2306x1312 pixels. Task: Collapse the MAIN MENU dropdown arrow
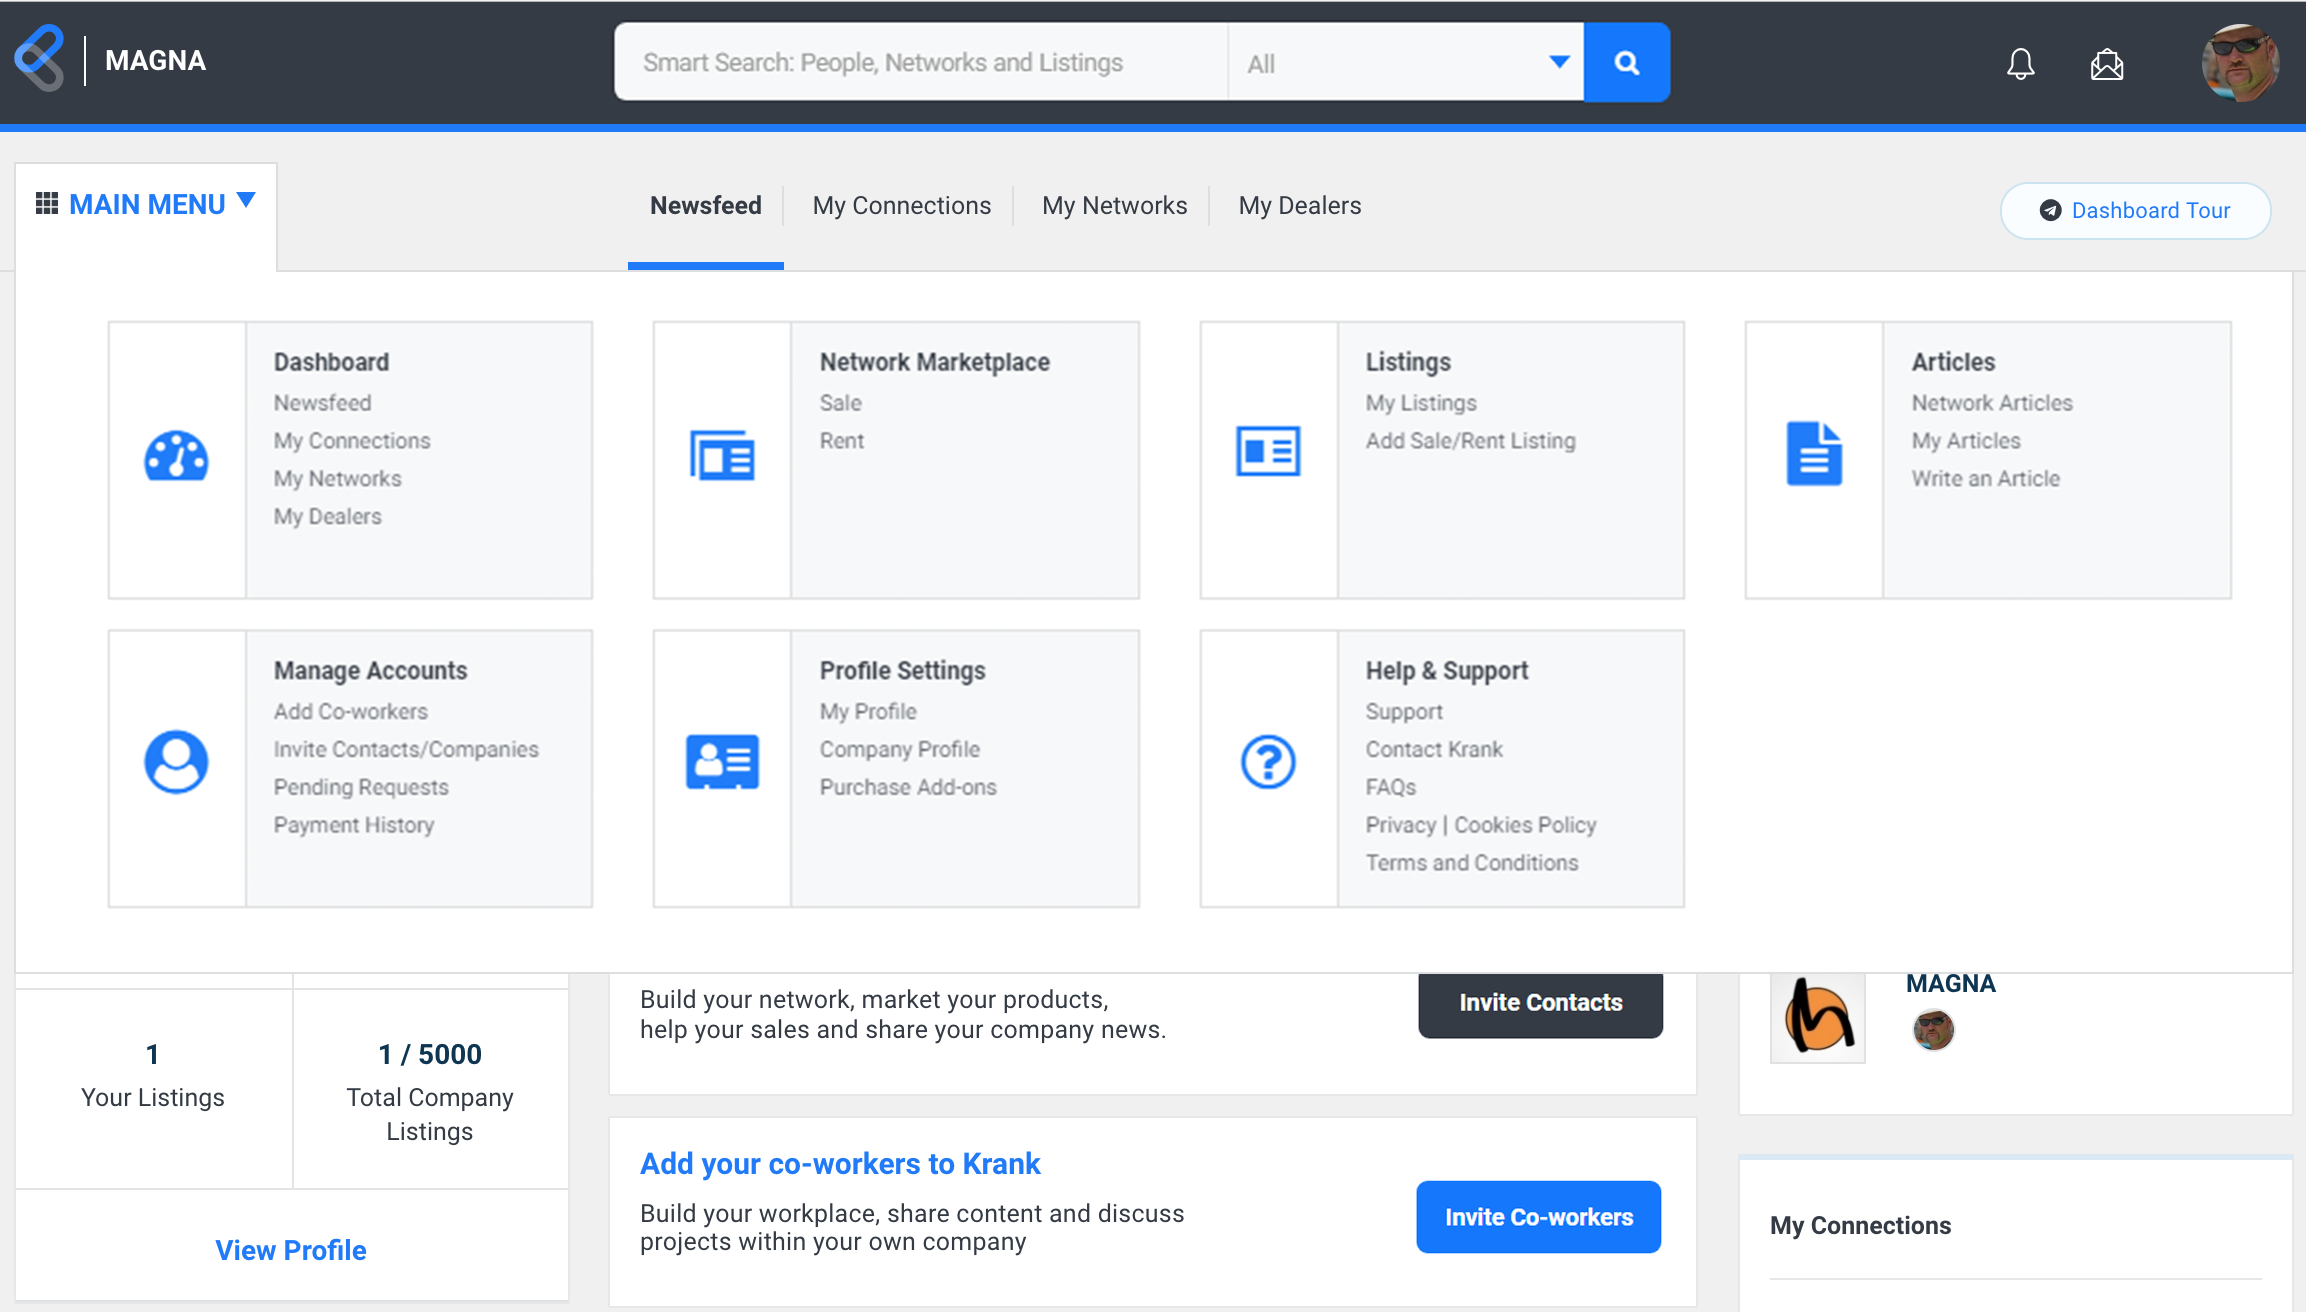[x=246, y=201]
